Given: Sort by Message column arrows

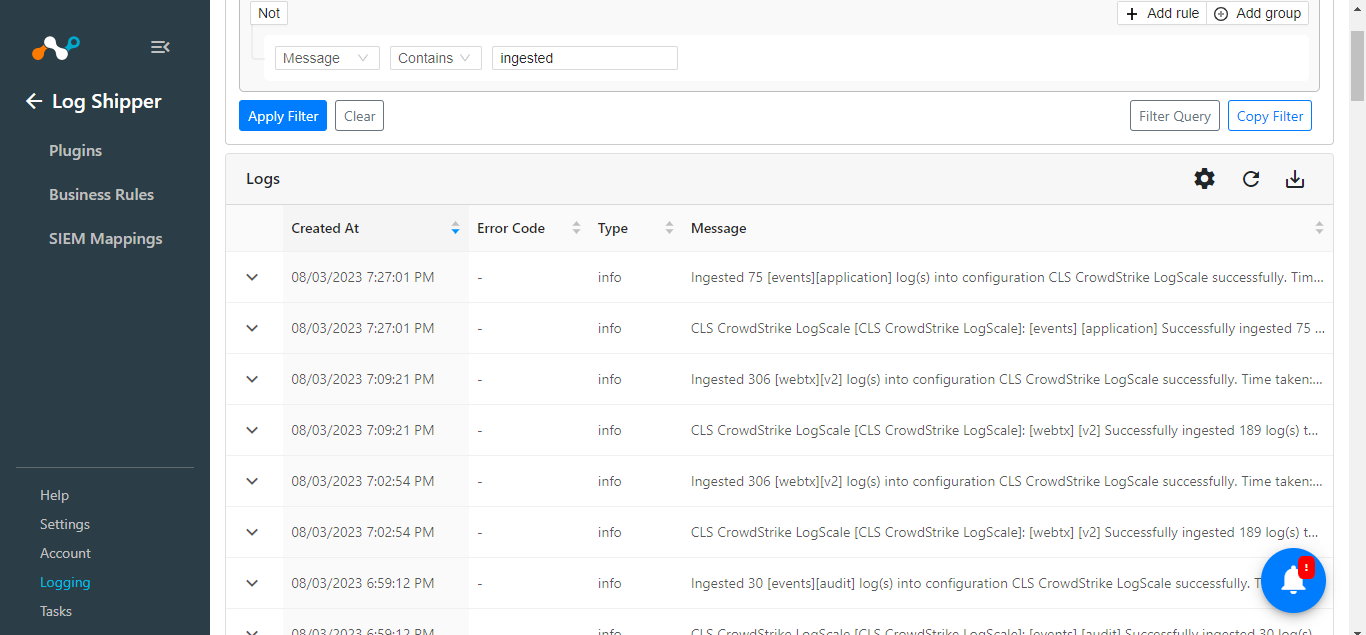Looking at the screenshot, I should pyautogui.click(x=1319, y=228).
